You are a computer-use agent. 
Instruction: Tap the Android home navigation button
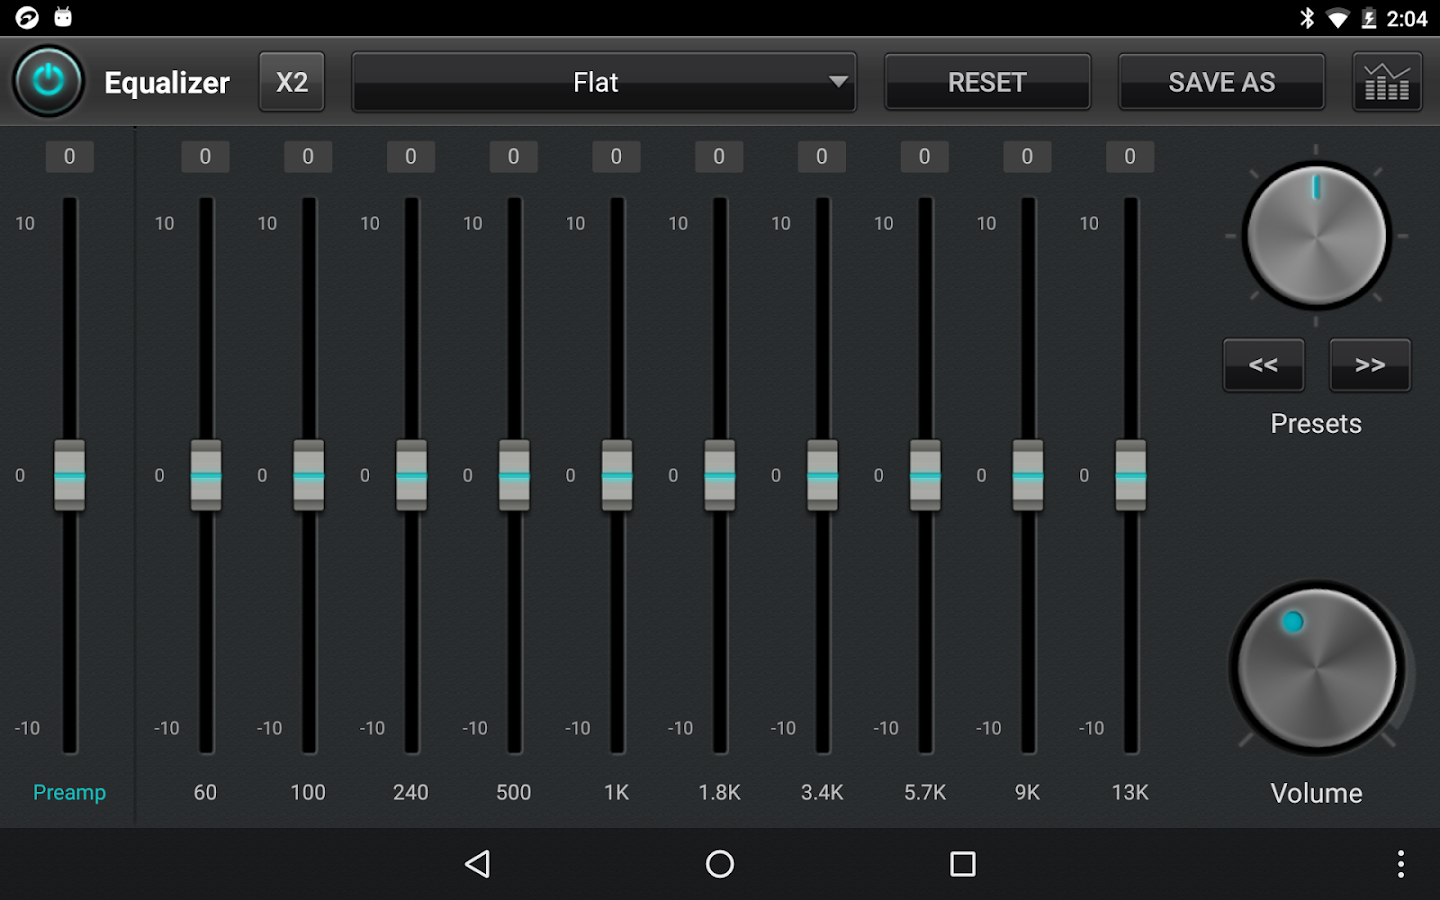coord(720,864)
